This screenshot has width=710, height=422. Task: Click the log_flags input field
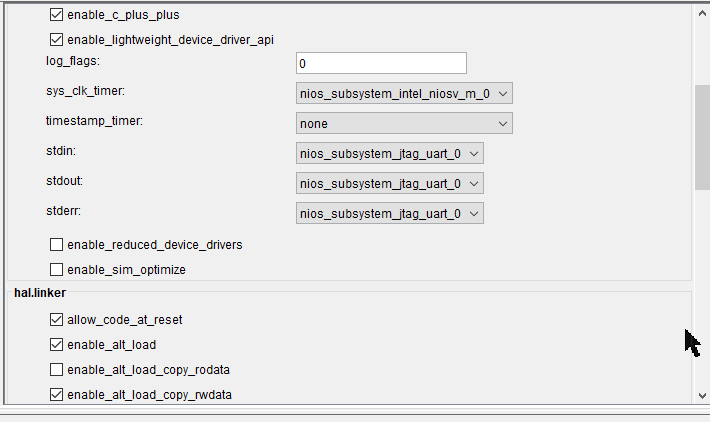(381, 64)
